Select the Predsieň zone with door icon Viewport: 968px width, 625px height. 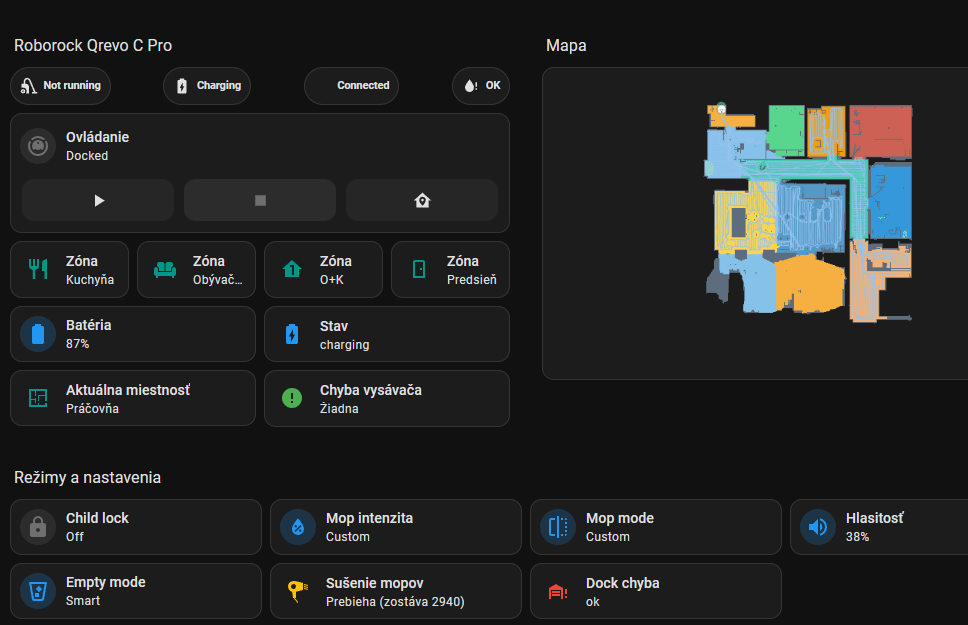point(450,270)
